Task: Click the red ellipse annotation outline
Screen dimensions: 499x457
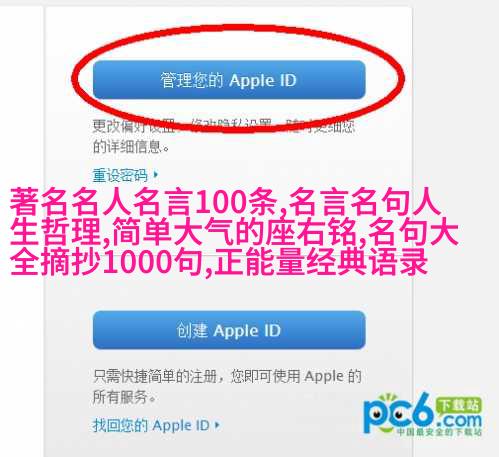Action: point(72,79)
